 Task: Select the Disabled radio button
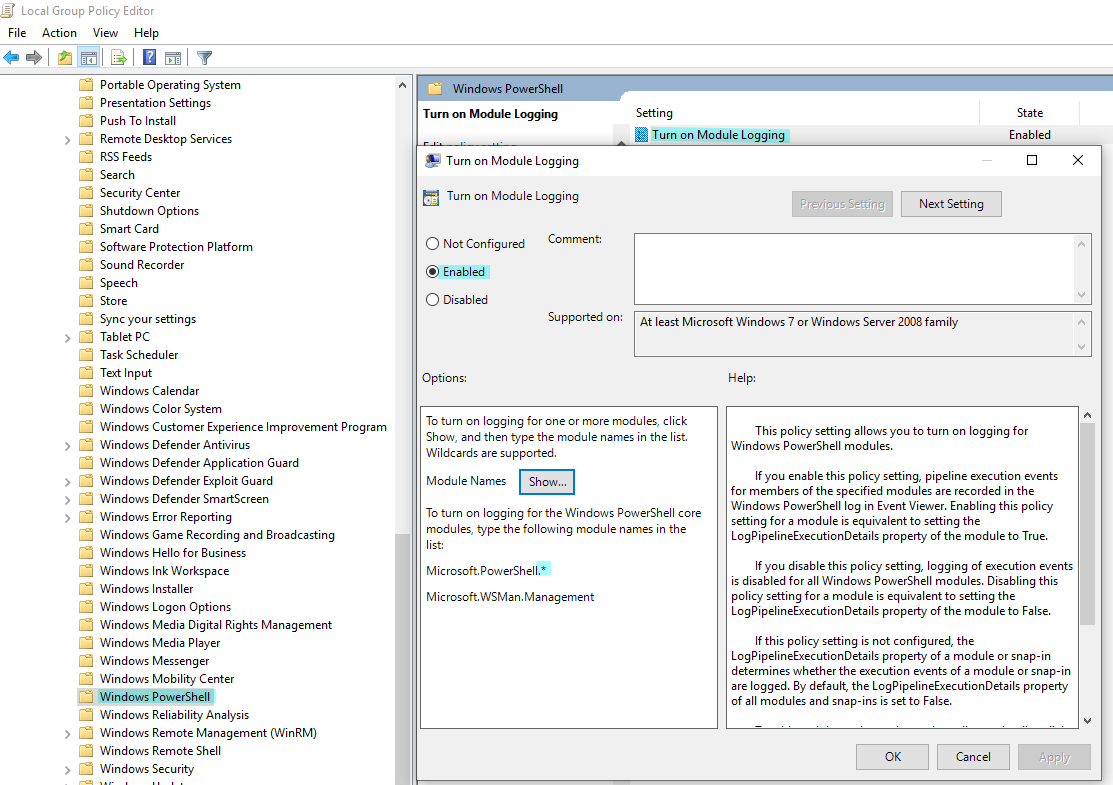tap(432, 300)
